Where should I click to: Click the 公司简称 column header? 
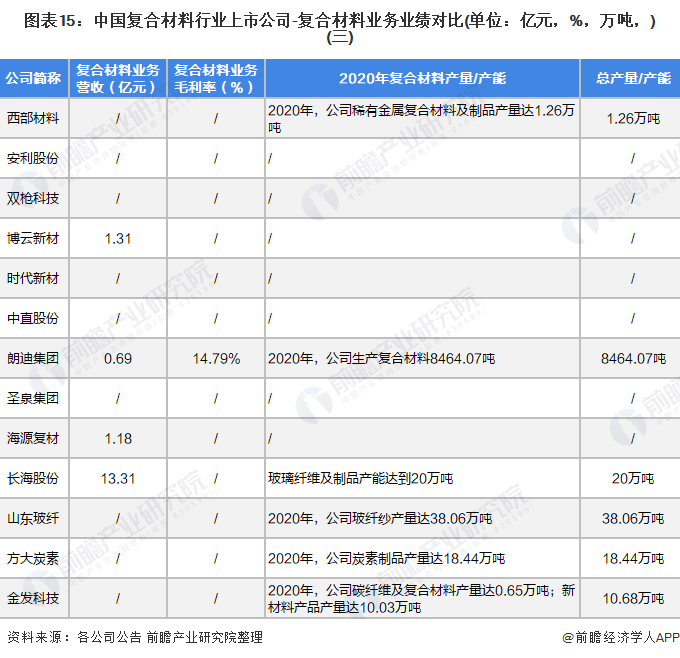33,78
